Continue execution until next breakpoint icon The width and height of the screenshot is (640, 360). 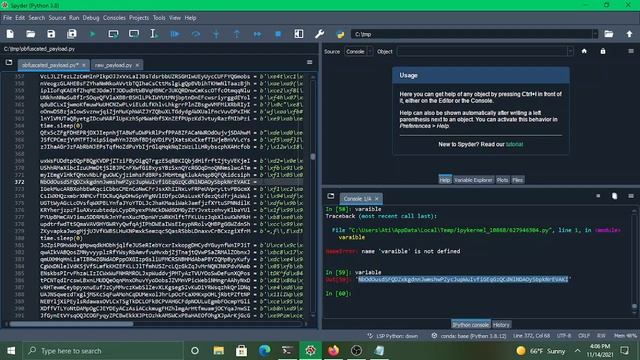click(x=258, y=34)
